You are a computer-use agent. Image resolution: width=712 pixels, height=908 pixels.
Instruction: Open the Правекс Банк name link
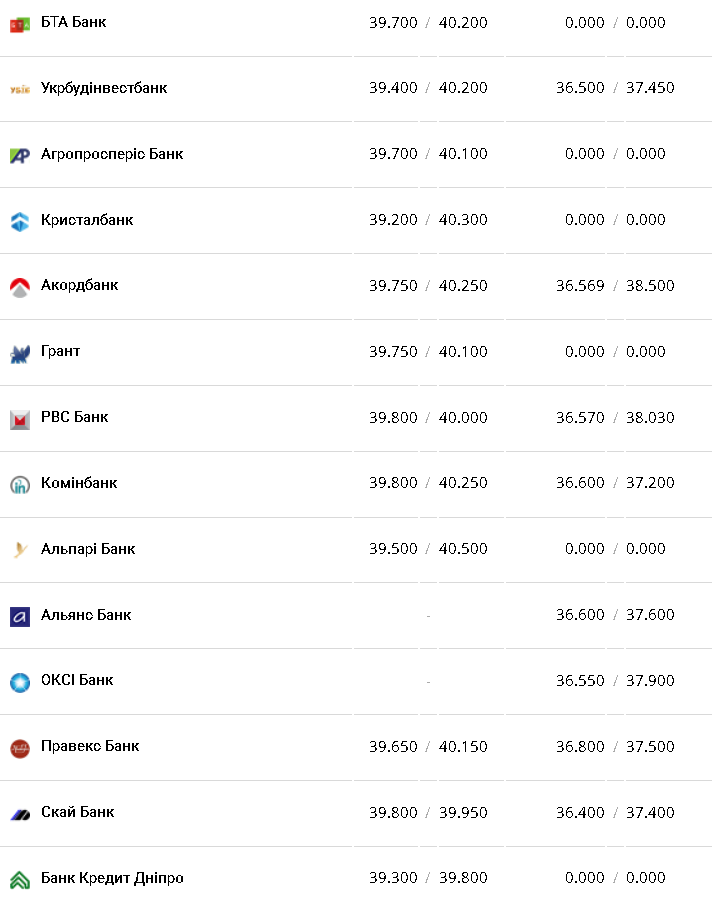[90, 746]
